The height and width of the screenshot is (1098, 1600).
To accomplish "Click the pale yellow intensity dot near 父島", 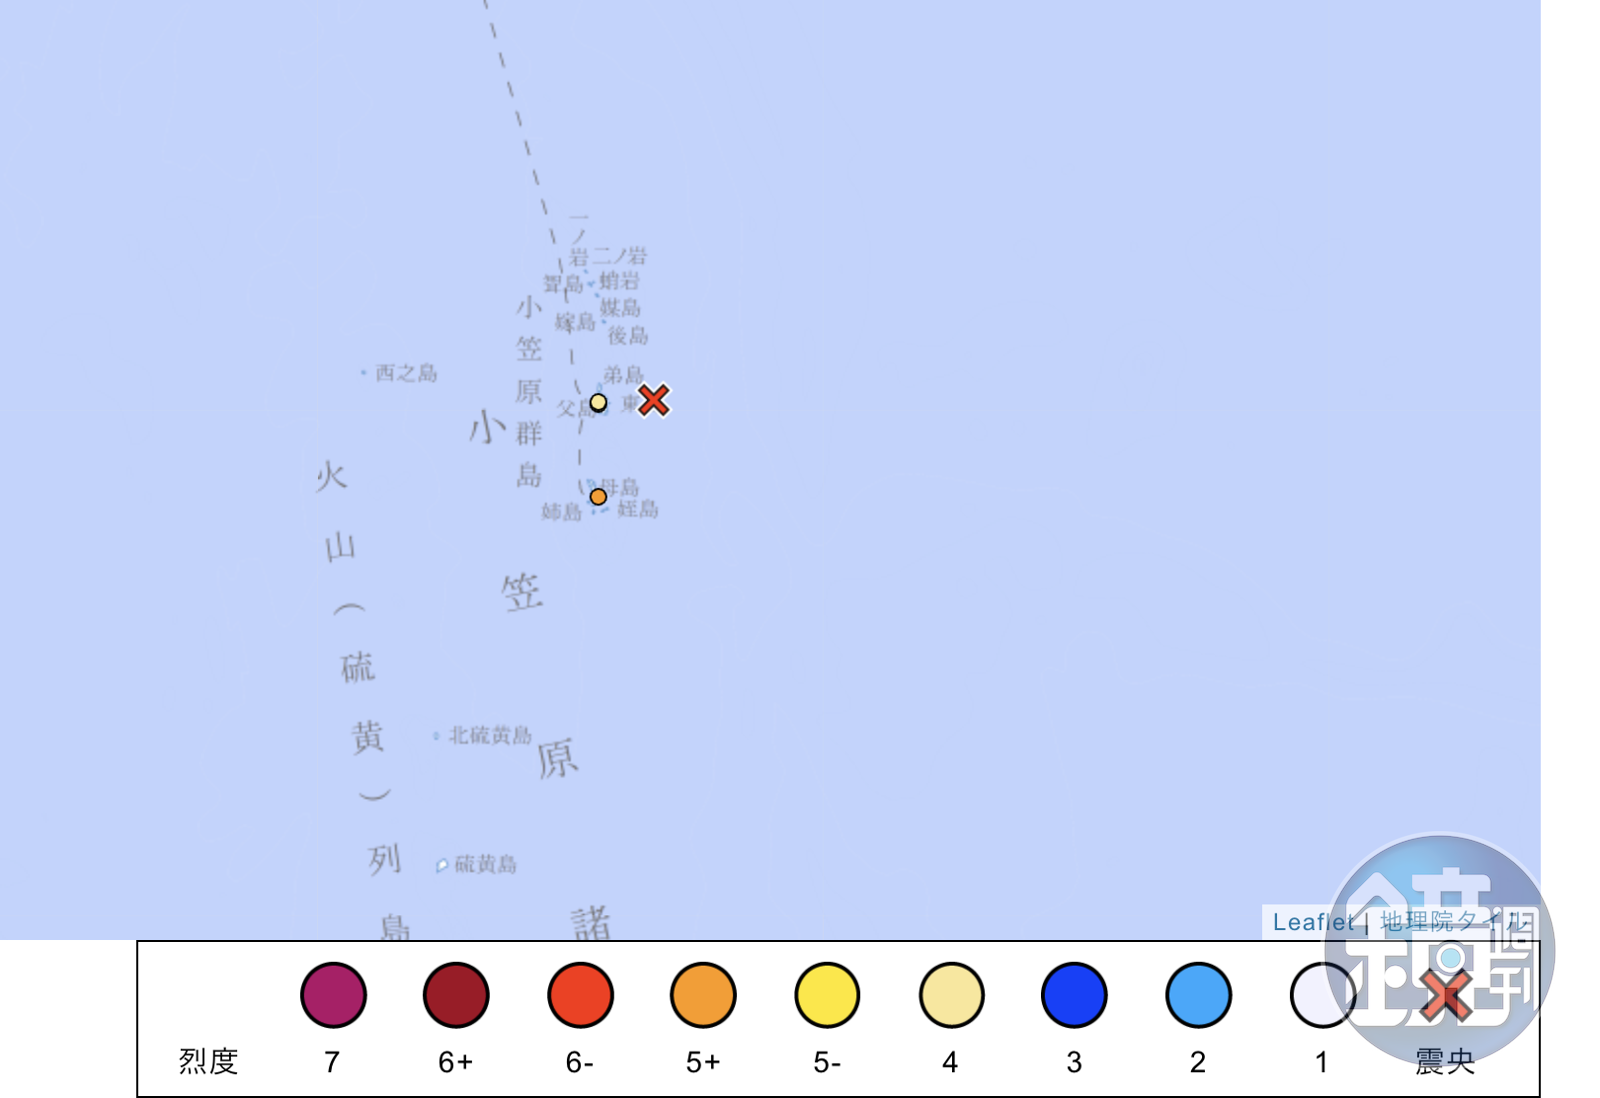I will pos(598,403).
